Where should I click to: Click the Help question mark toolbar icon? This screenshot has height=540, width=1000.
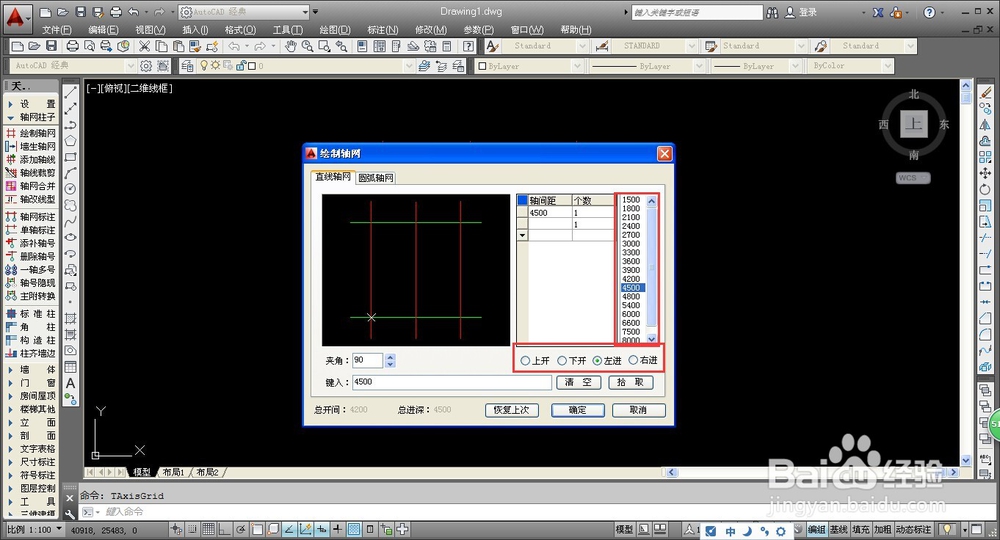(469, 46)
